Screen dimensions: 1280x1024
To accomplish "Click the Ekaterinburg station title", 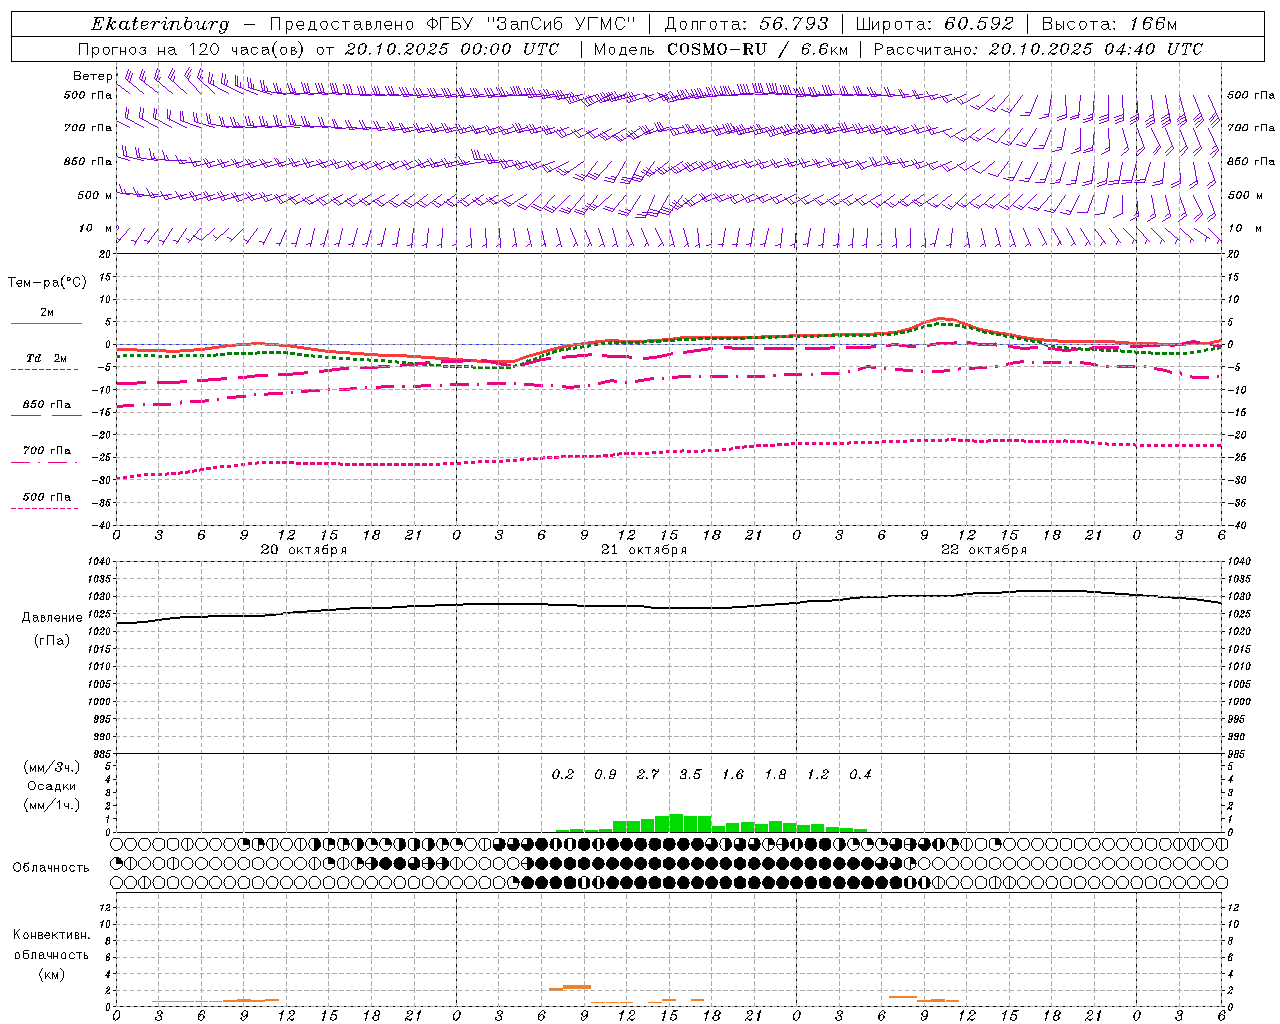I will point(160,24).
